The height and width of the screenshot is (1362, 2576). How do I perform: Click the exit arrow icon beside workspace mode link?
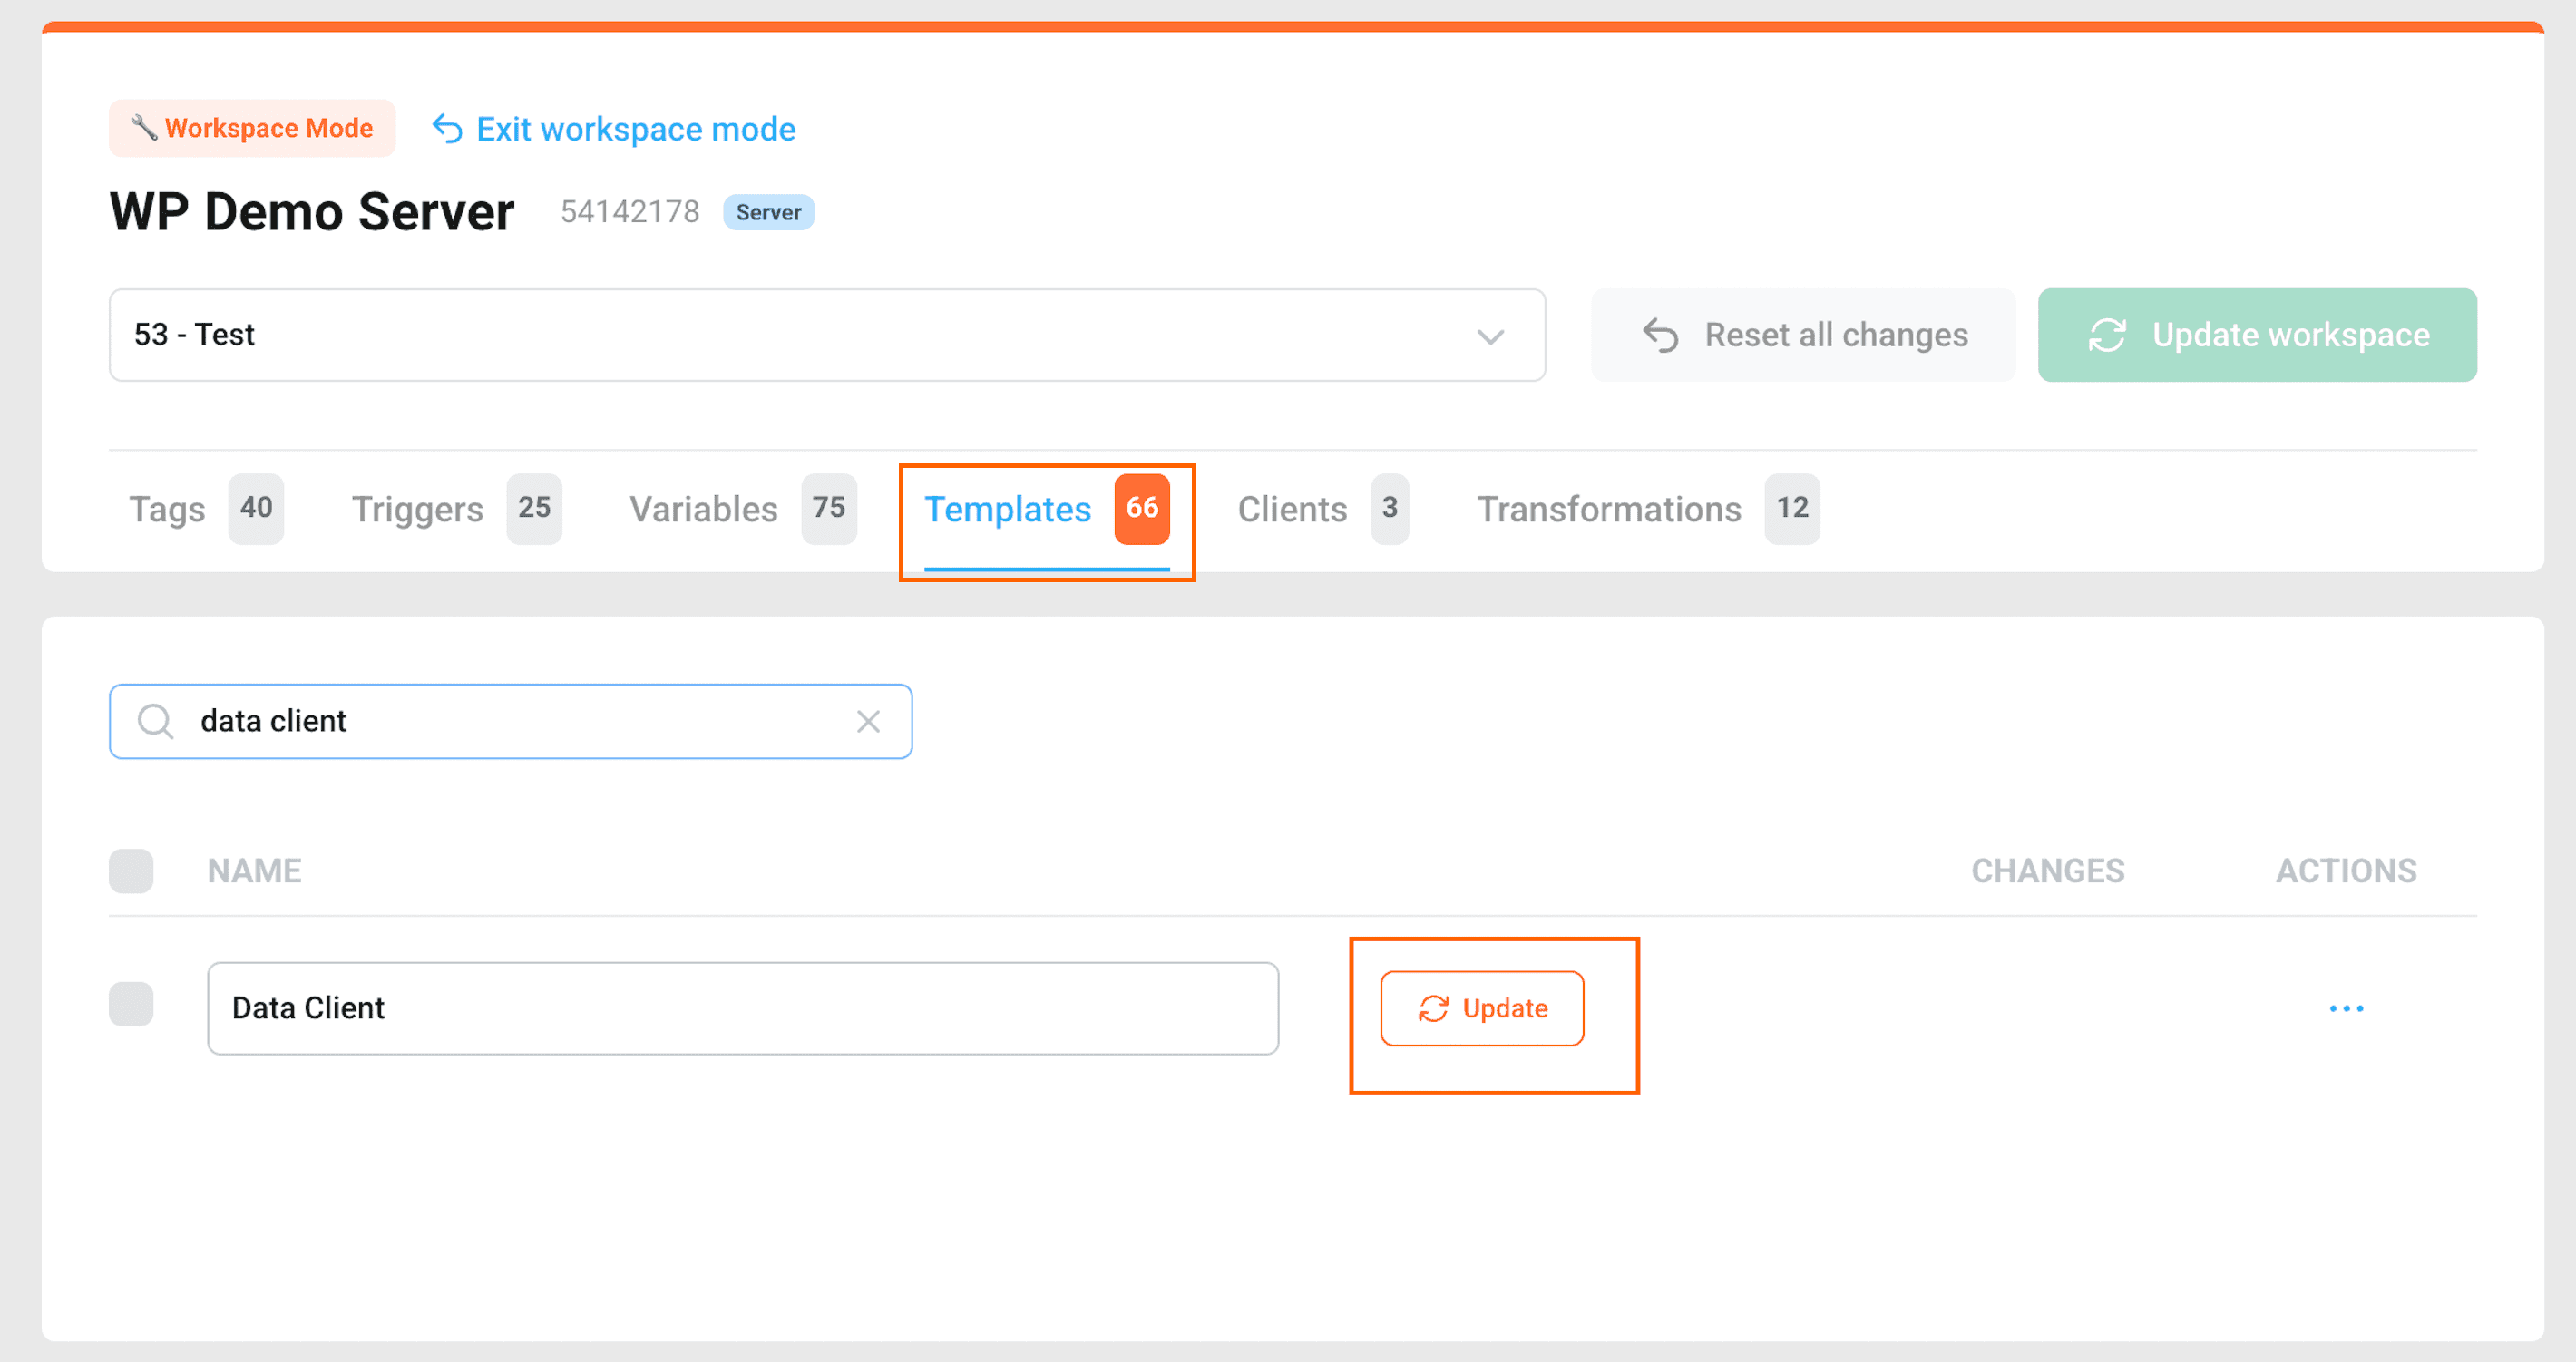point(447,129)
